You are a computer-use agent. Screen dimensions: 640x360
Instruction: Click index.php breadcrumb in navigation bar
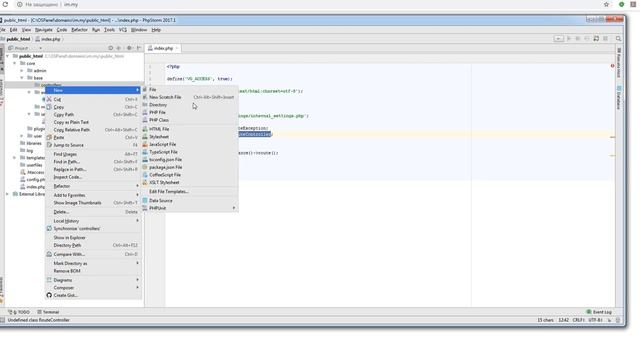pos(48,39)
